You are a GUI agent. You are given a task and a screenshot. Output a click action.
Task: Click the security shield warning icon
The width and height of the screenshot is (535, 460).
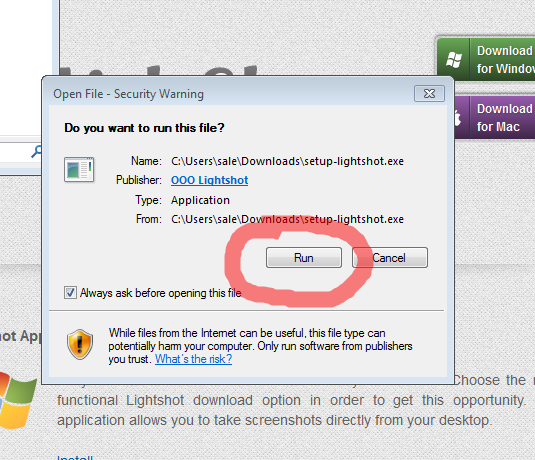point(79,344)
